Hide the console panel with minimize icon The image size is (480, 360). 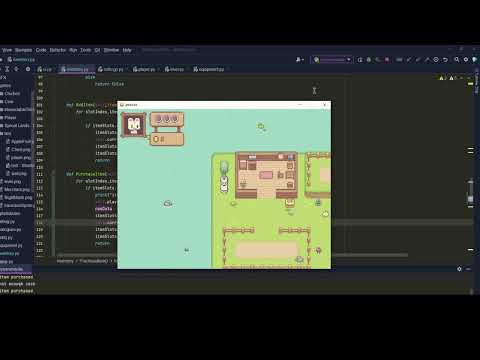tap(469, 269)
